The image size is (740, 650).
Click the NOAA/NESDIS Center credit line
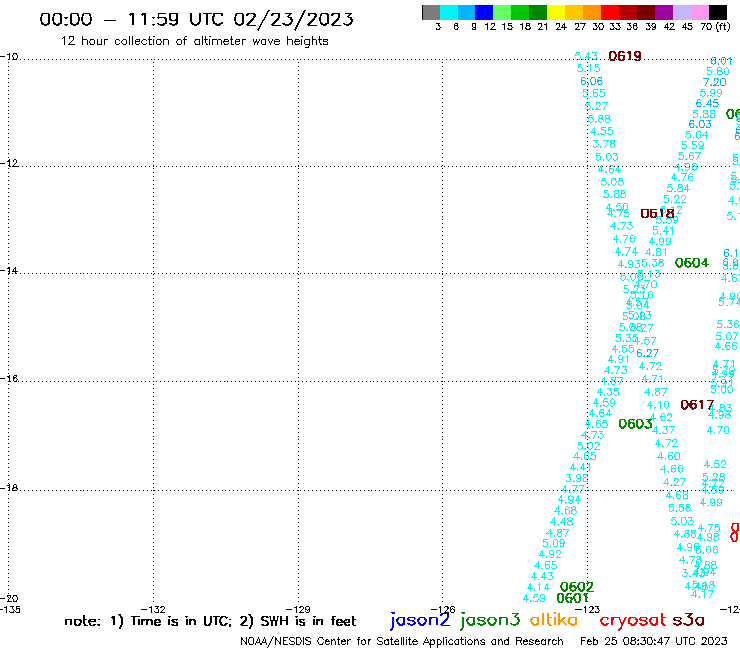pyautogui.click(x=402, y=641)
